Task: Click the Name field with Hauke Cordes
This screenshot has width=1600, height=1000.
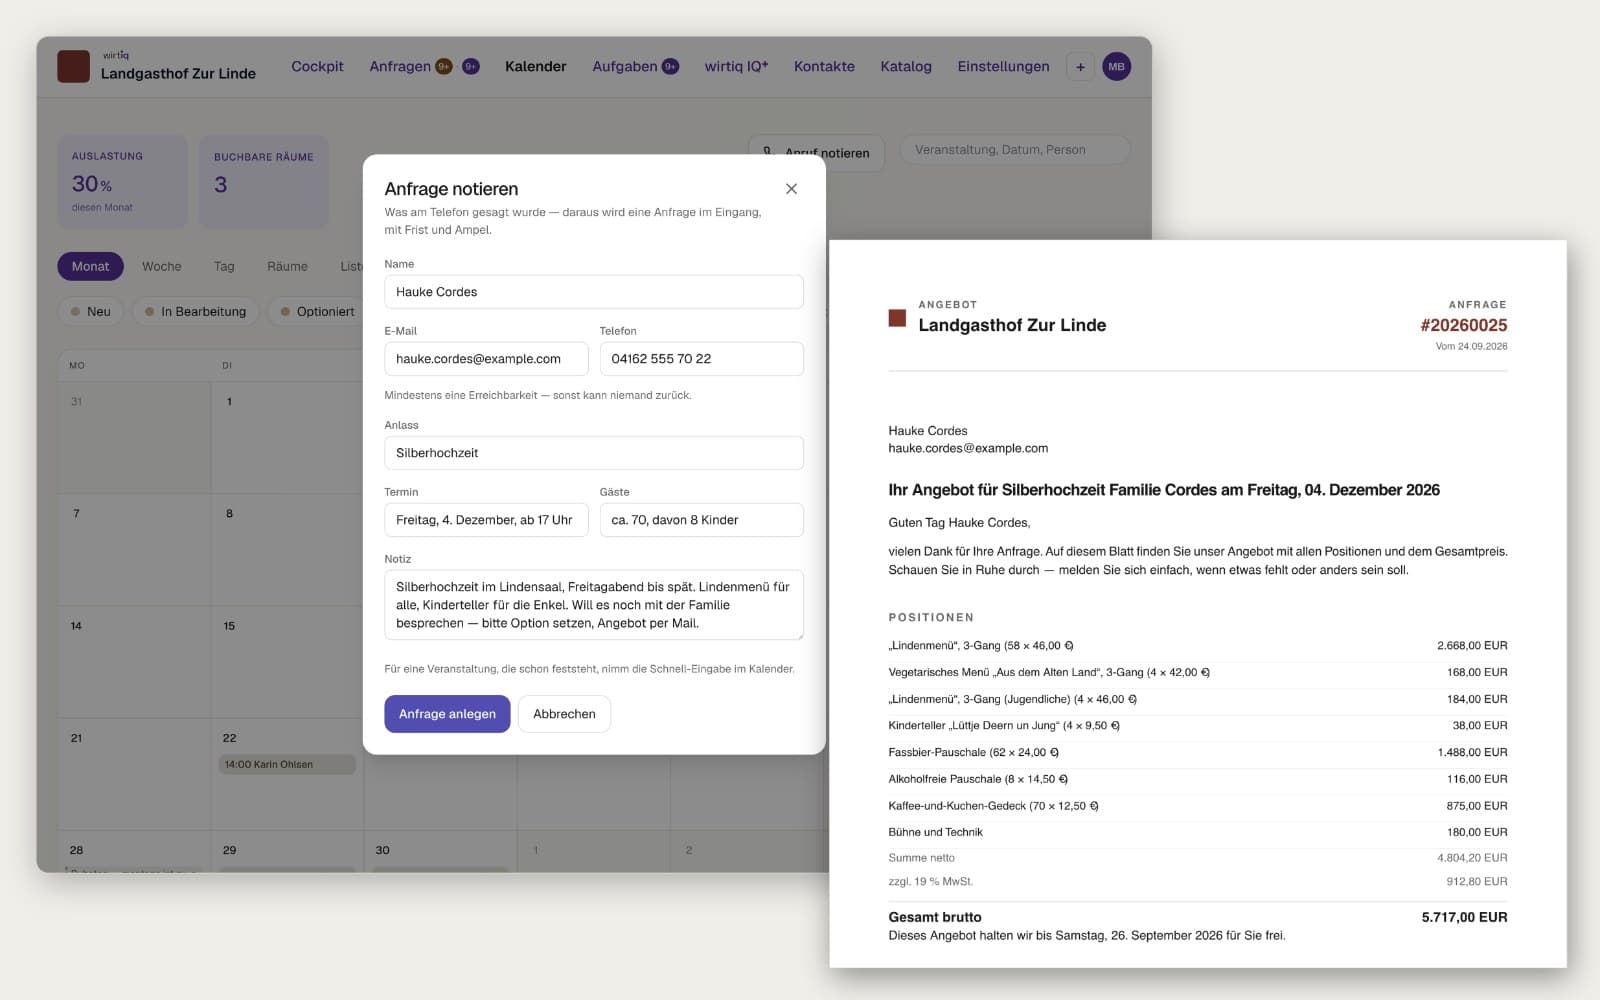Action: pyautogui.click(x=594, y=292)
